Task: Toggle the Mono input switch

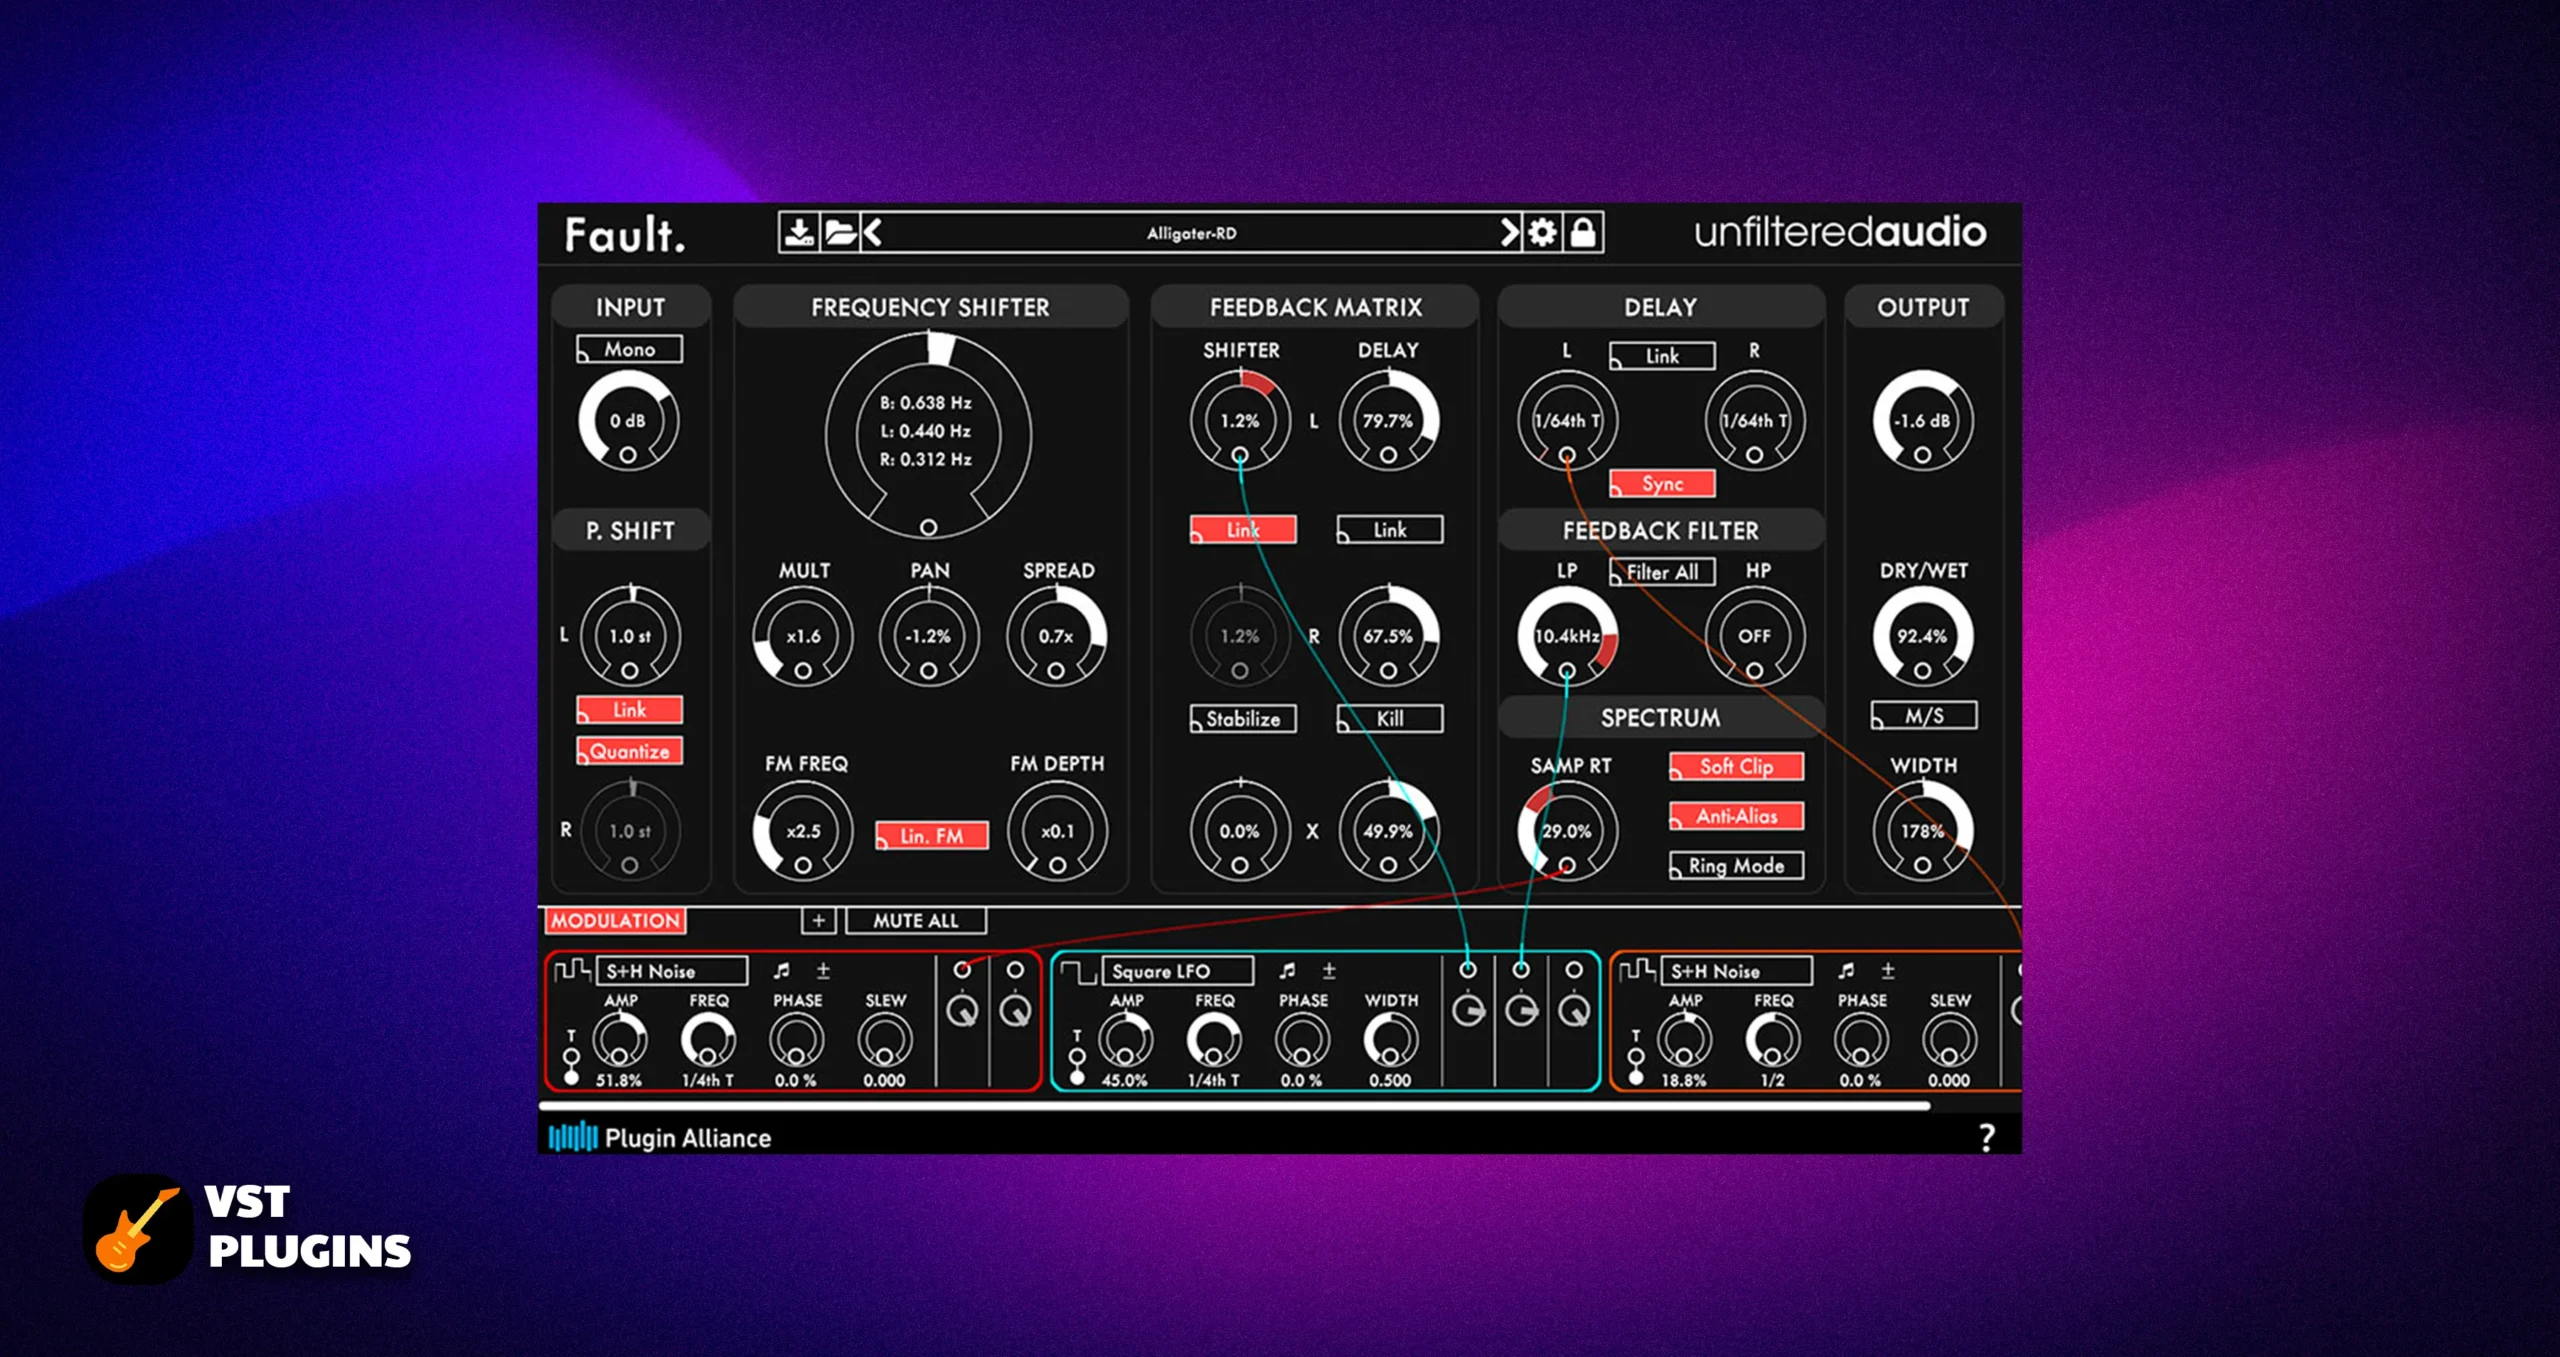Action: [x=630, y=349]
